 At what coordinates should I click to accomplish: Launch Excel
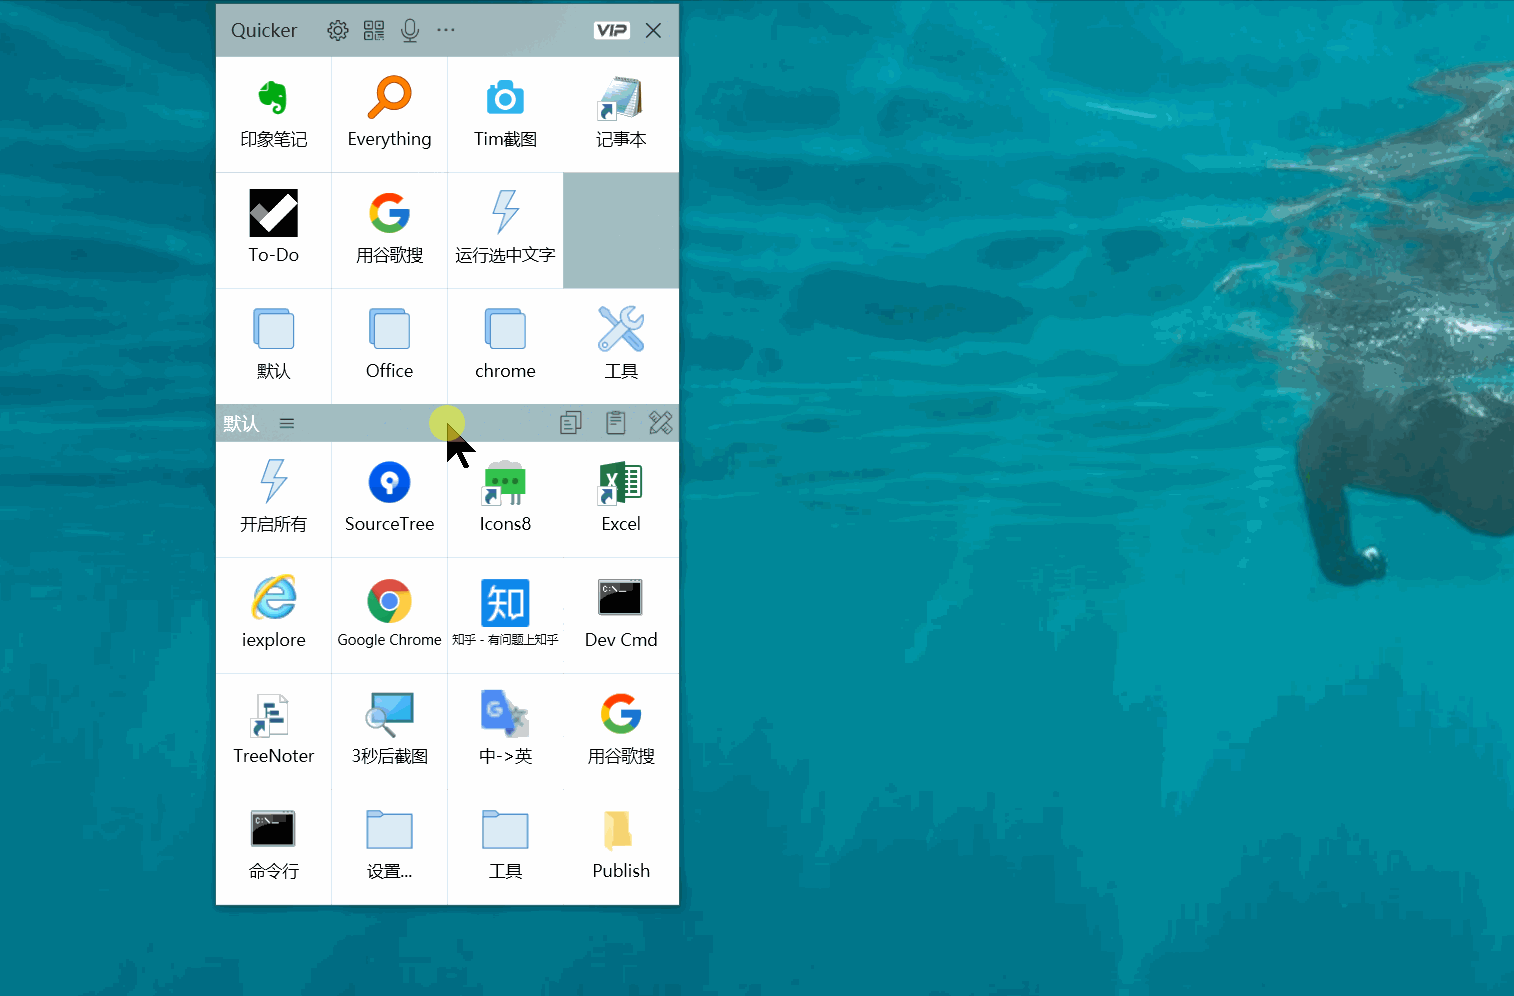coord(621,499)
